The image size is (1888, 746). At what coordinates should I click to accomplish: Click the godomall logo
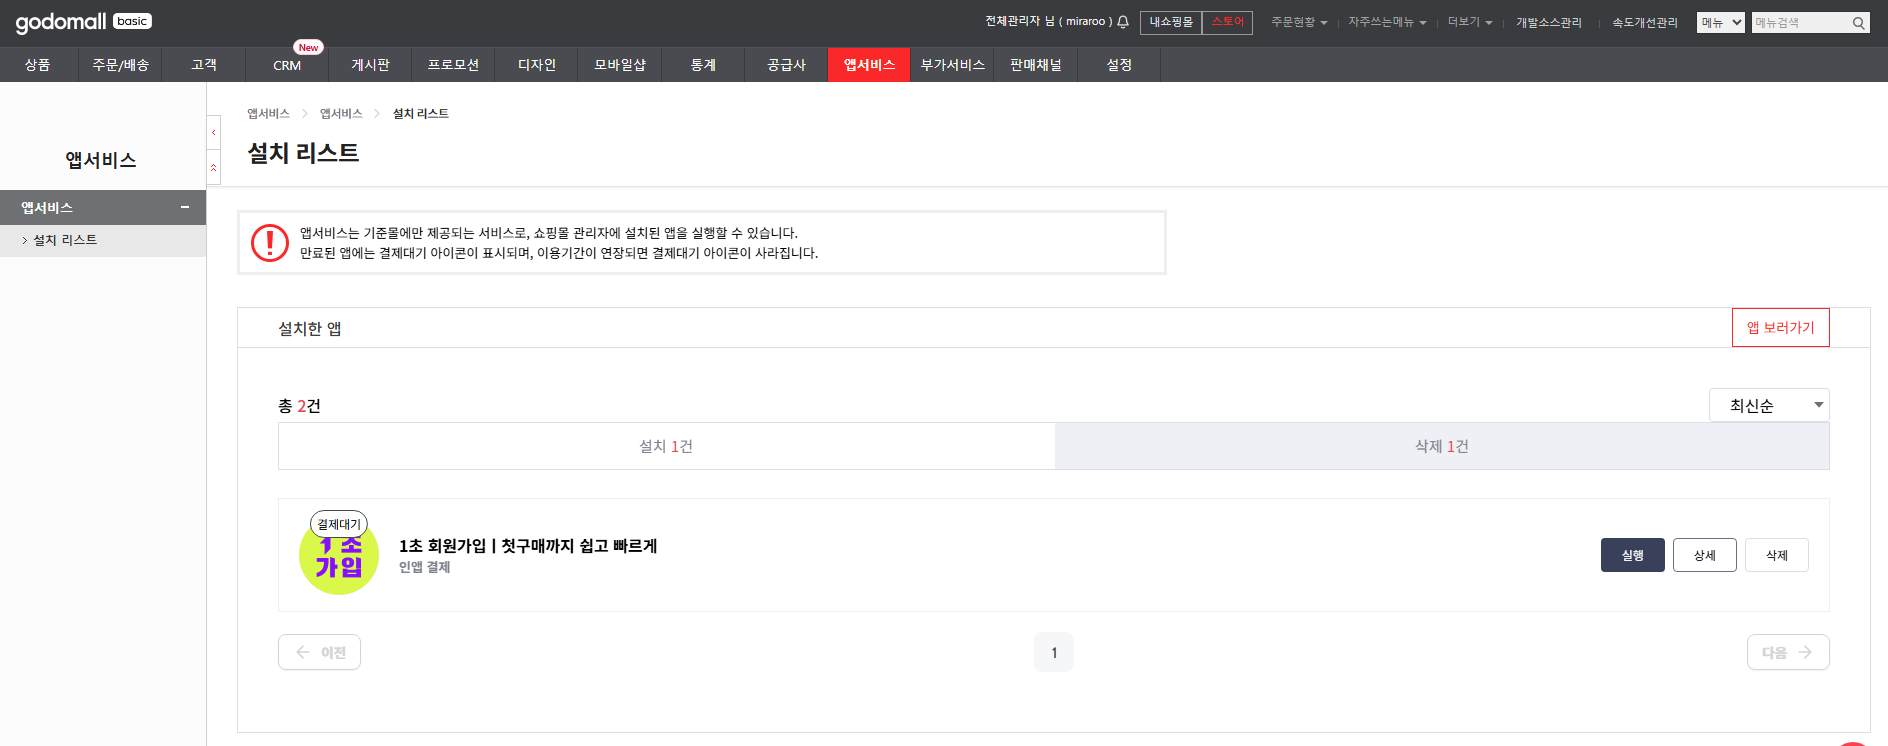pyautogui.click(x=83, y=21)
